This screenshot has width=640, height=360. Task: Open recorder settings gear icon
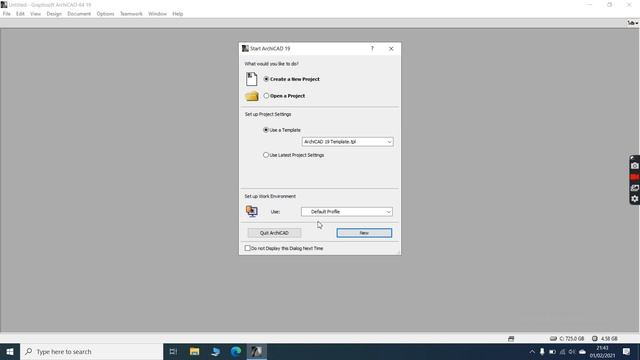[635, 199]
